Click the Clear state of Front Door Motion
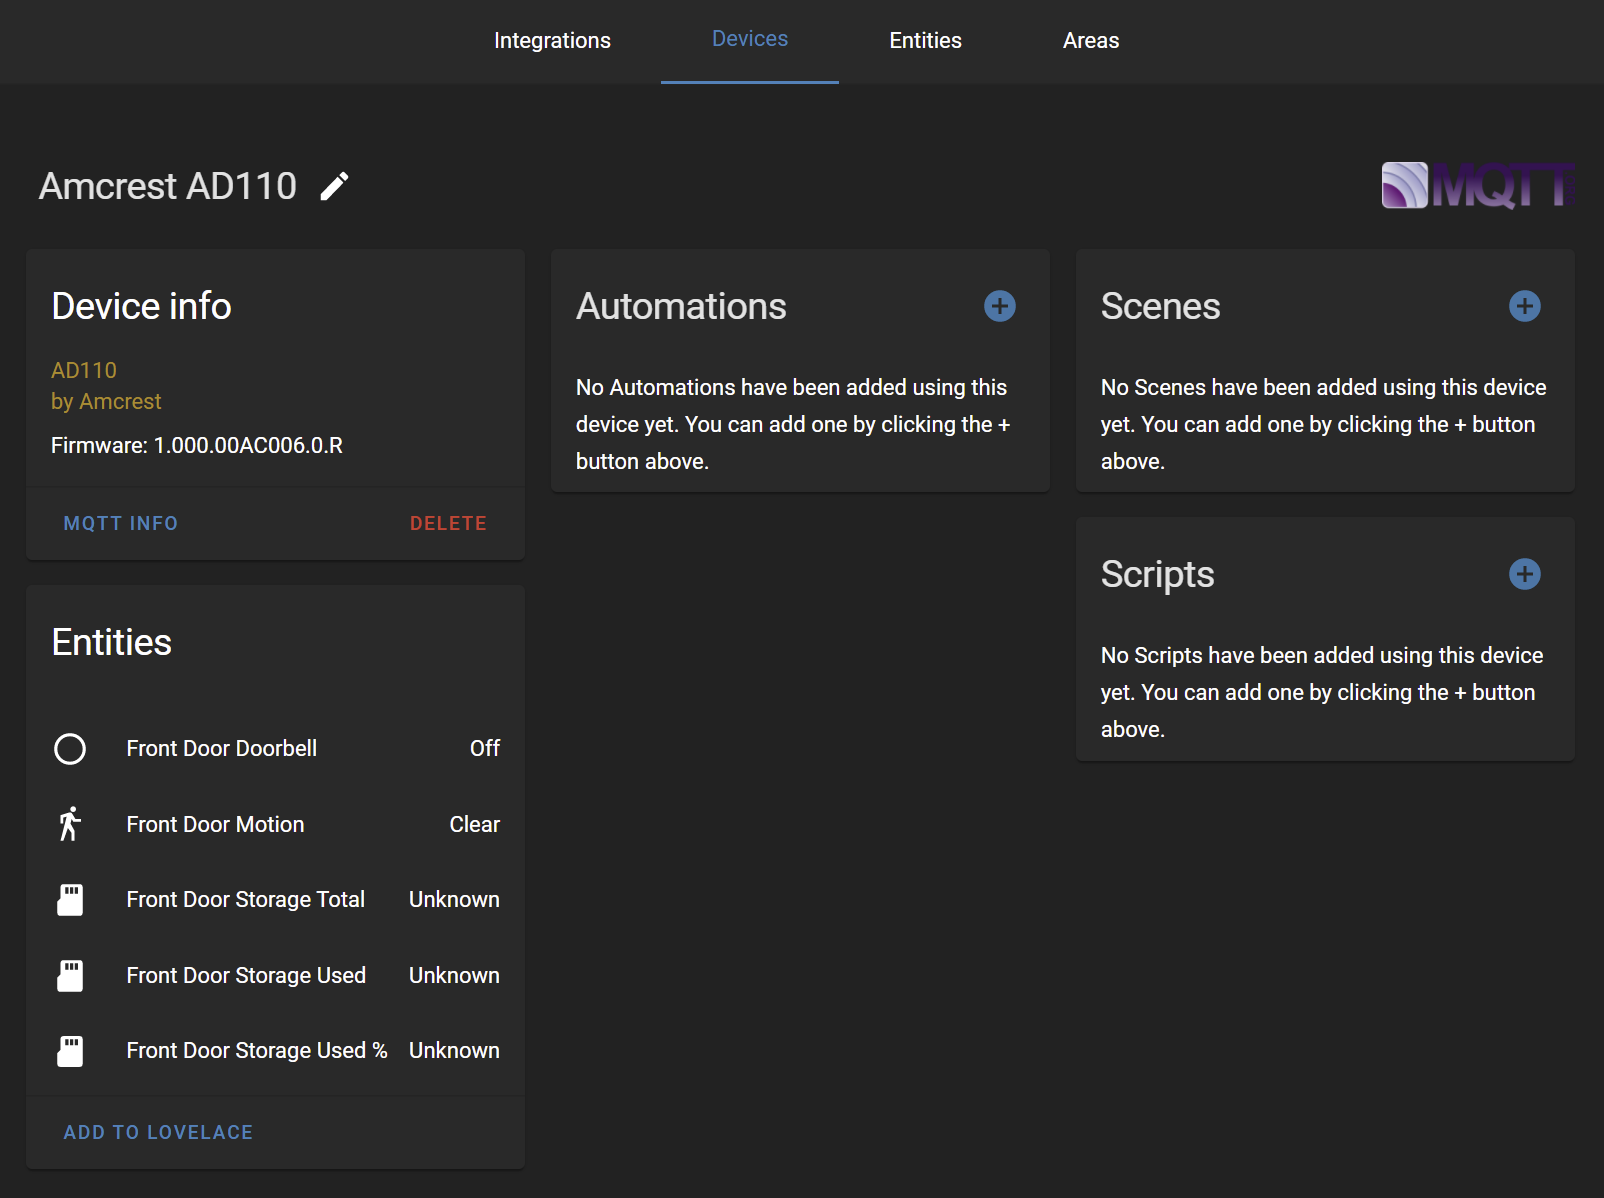 pyautogui.click(x=474, y=824)
